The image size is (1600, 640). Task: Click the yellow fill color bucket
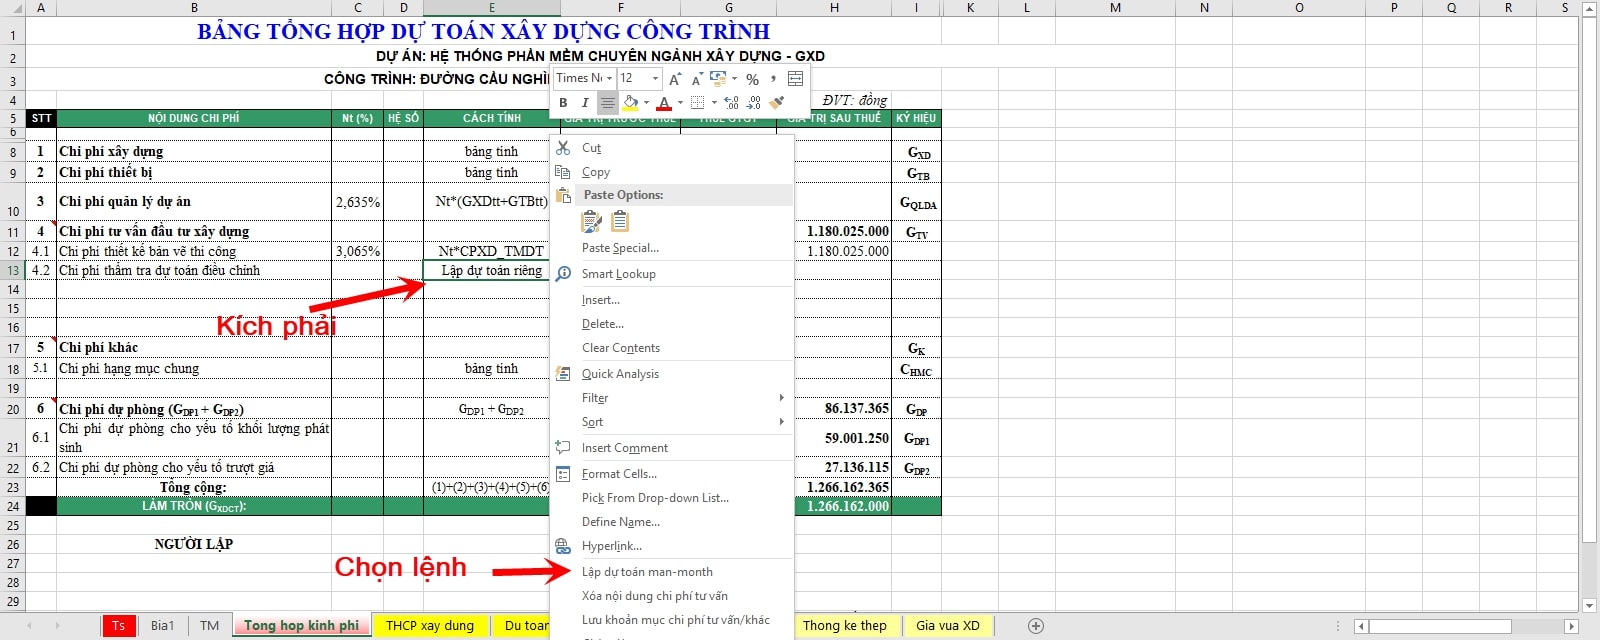coord(630,103)
